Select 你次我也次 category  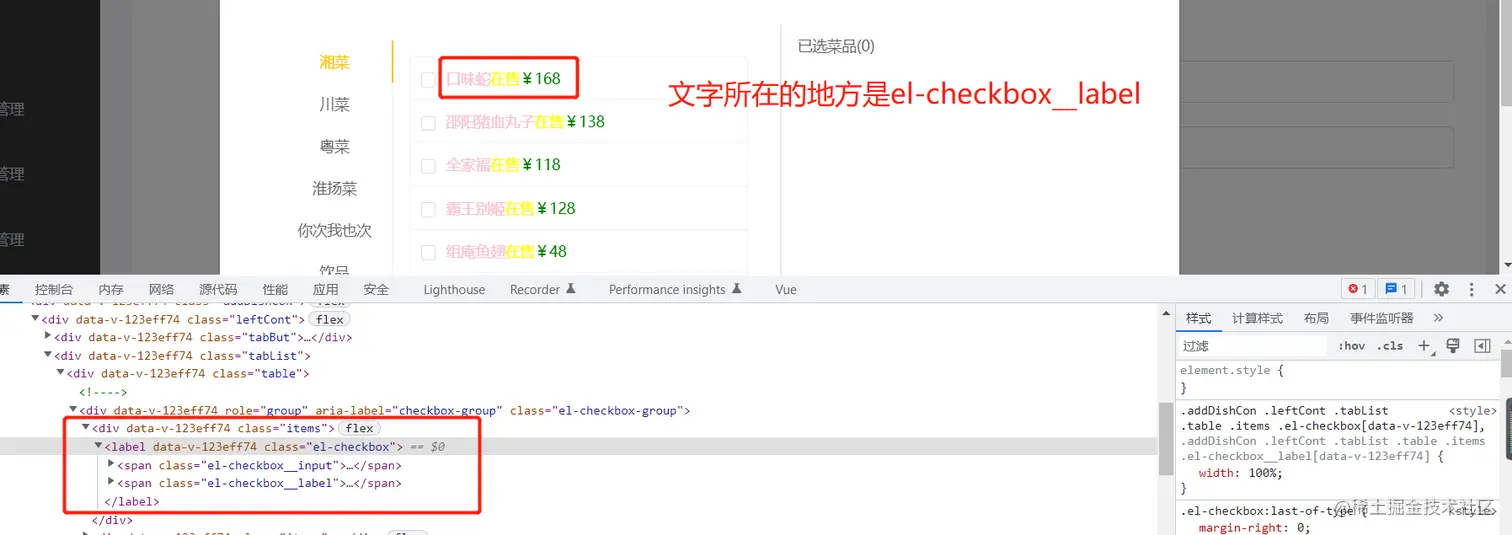335,230
